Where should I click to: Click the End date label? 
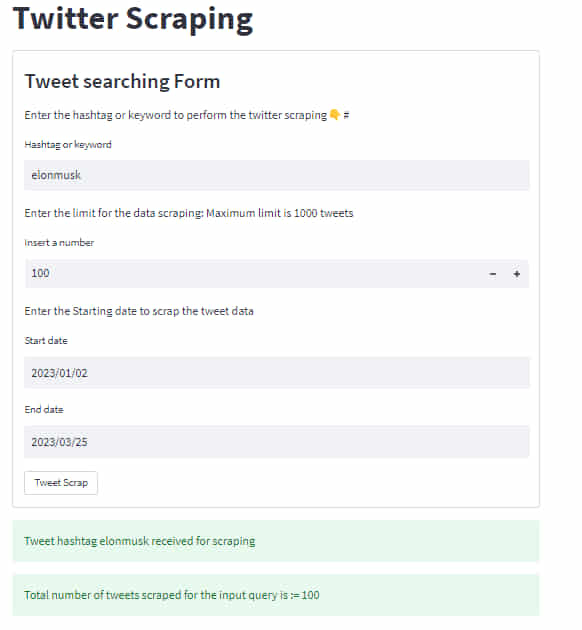[x=44, y=410]
